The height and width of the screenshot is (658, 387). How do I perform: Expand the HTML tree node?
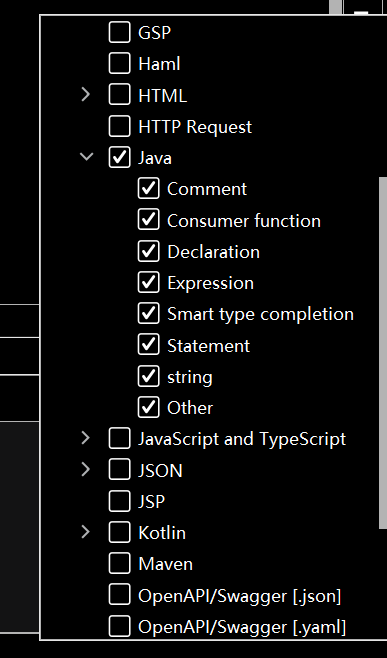click(86, 95)
